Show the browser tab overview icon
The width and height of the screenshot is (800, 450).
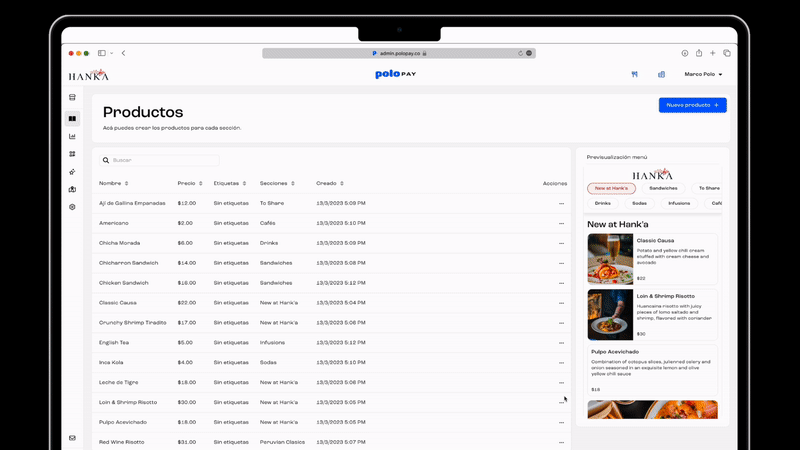[x=727, y=53]
